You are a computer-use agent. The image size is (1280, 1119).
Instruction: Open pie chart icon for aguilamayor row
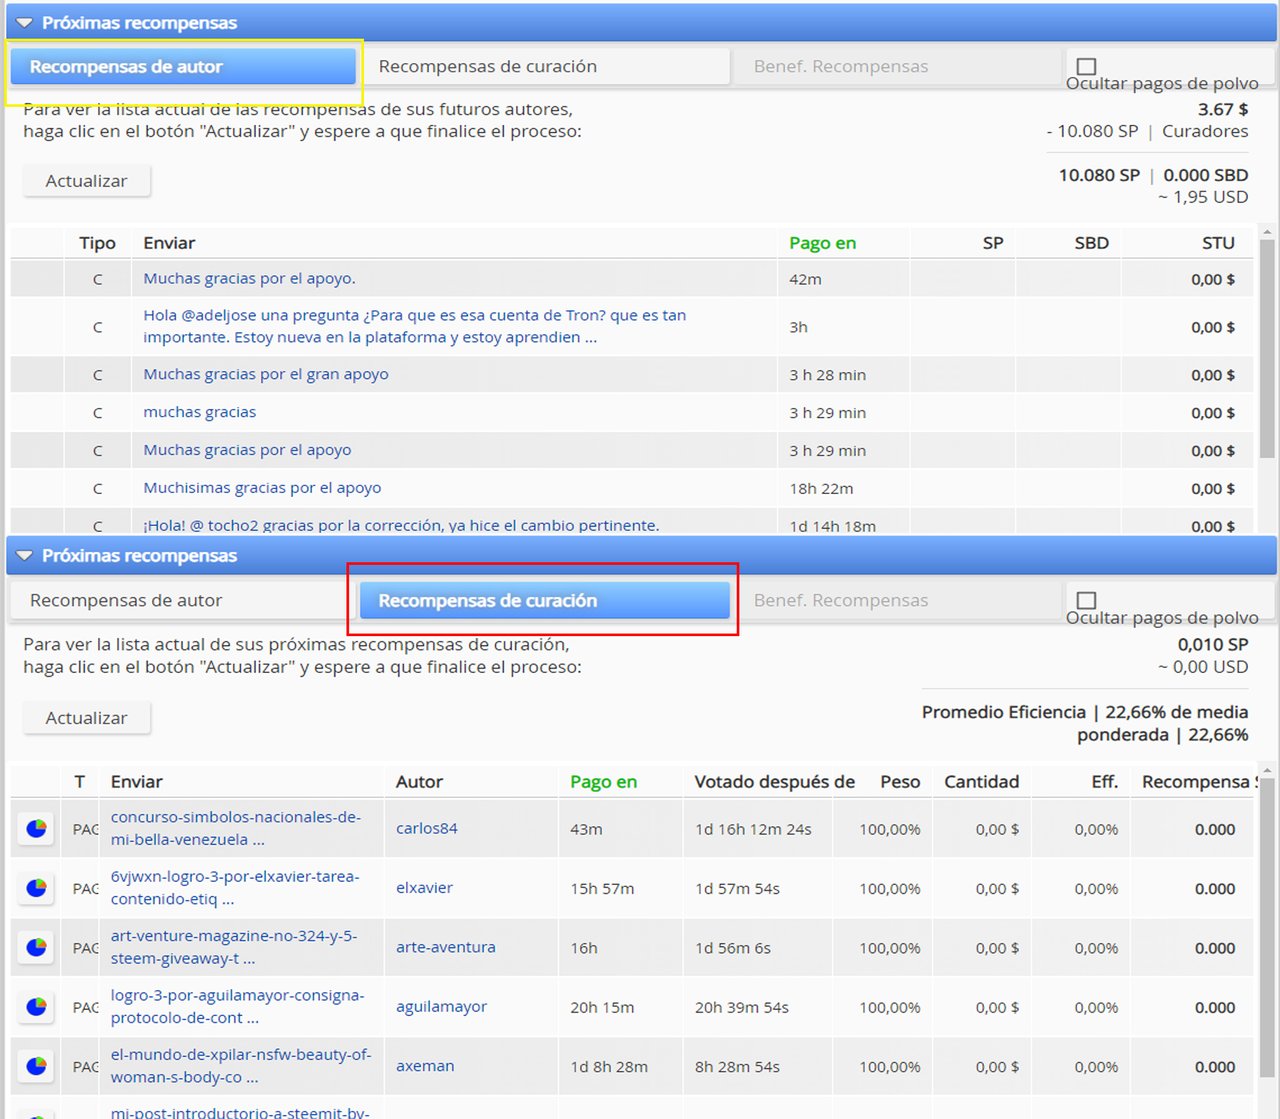point(36,1007)
